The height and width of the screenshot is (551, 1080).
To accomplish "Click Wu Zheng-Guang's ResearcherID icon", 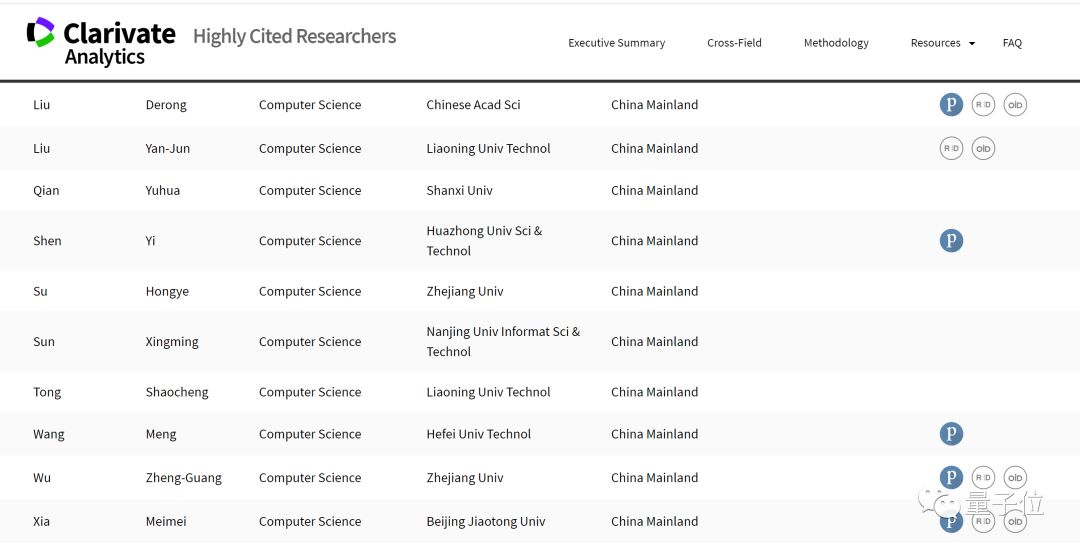I will point(983,478).
